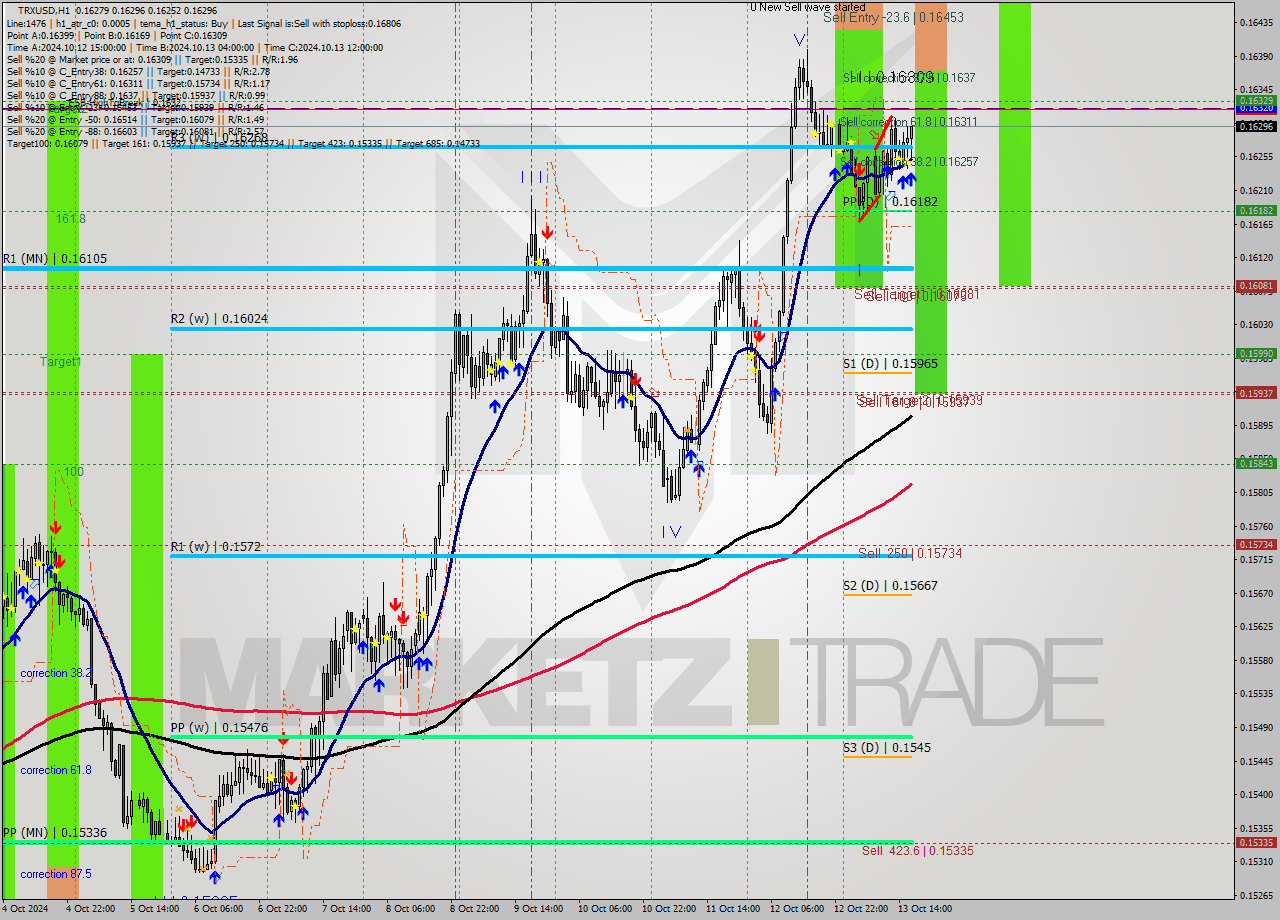Click the blue wave 'V' label at top
This screenshot has width=1280, height=920.
pyautogui.click(x=799, y=40)
